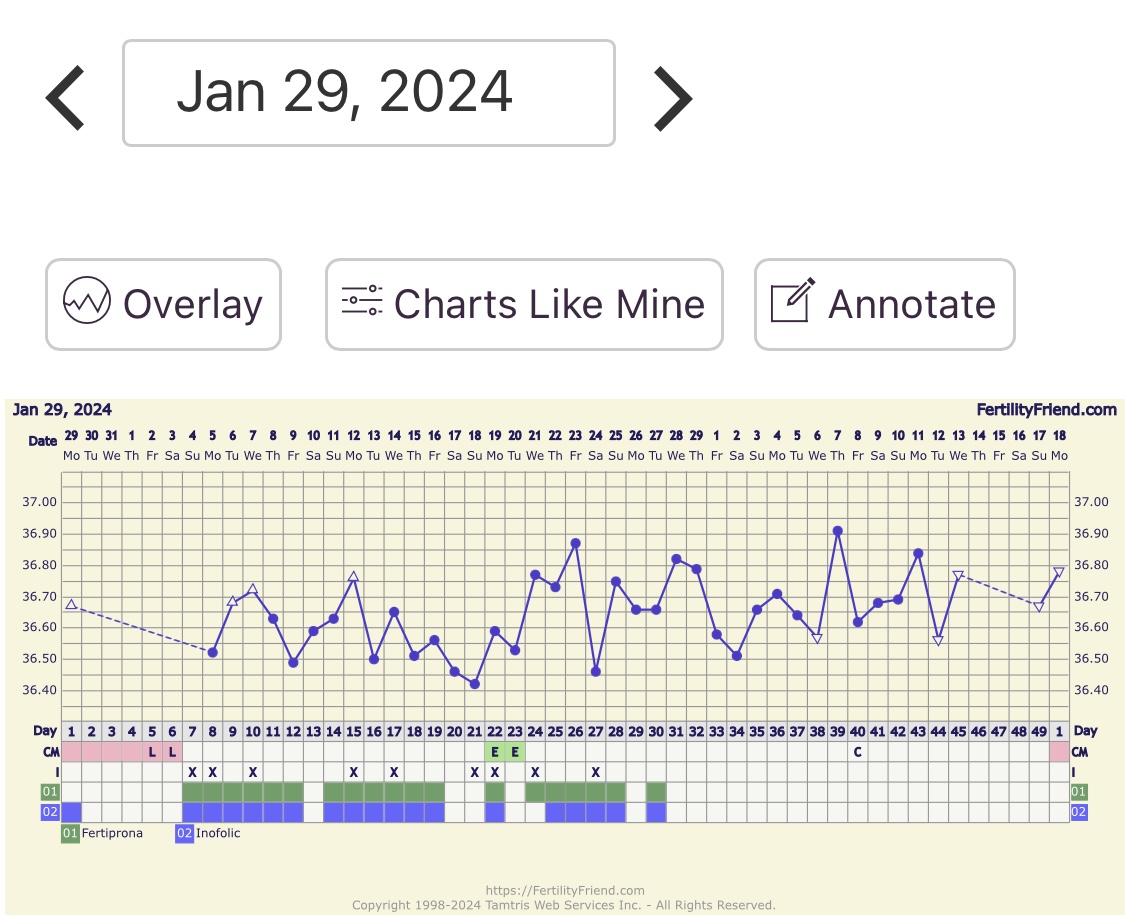Click the pink L cell on day 5
Image resolution: width=1125 pixels, height=916 pixels.
point(152,752)
